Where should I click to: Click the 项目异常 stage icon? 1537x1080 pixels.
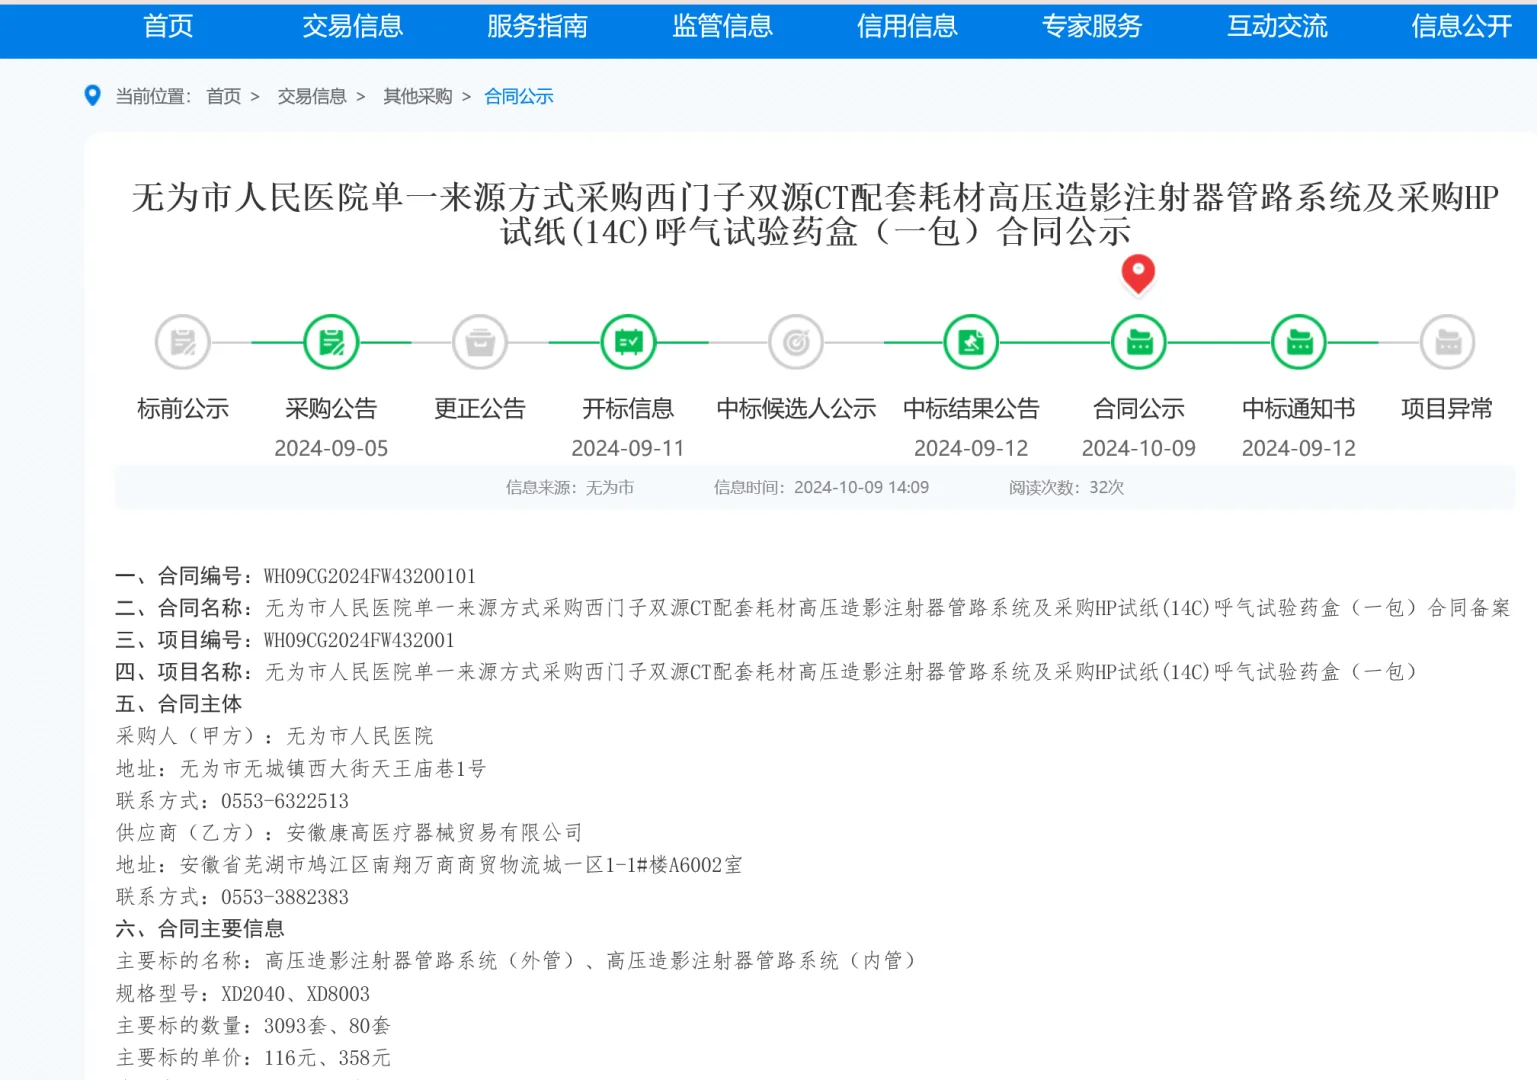(x=1446, y=341)
